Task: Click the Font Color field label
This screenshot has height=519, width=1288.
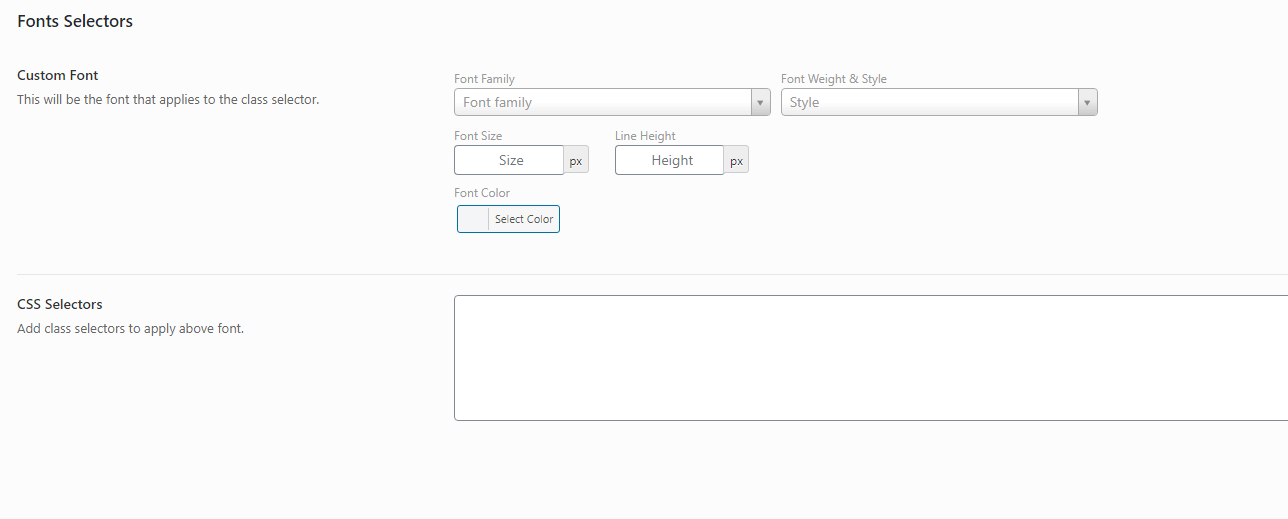Action: 482,193
